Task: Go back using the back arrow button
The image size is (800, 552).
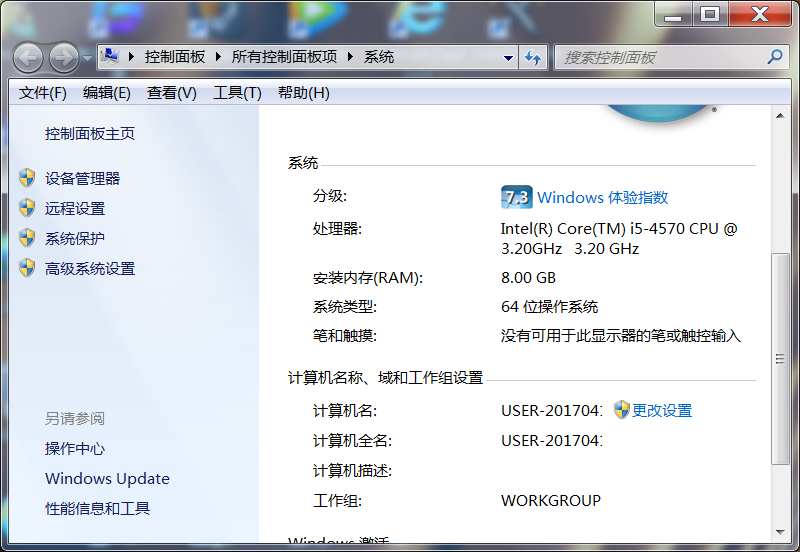Action: [28, 58]
